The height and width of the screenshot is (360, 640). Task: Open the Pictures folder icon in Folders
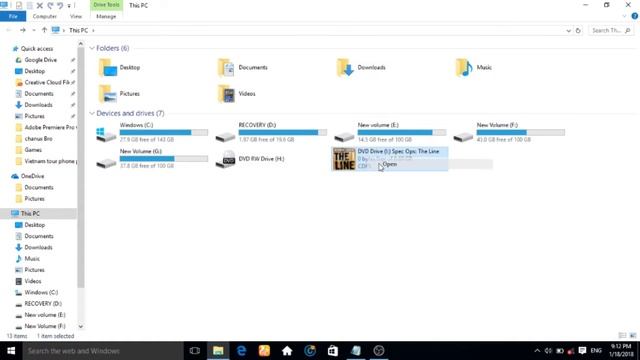point(108,94)
